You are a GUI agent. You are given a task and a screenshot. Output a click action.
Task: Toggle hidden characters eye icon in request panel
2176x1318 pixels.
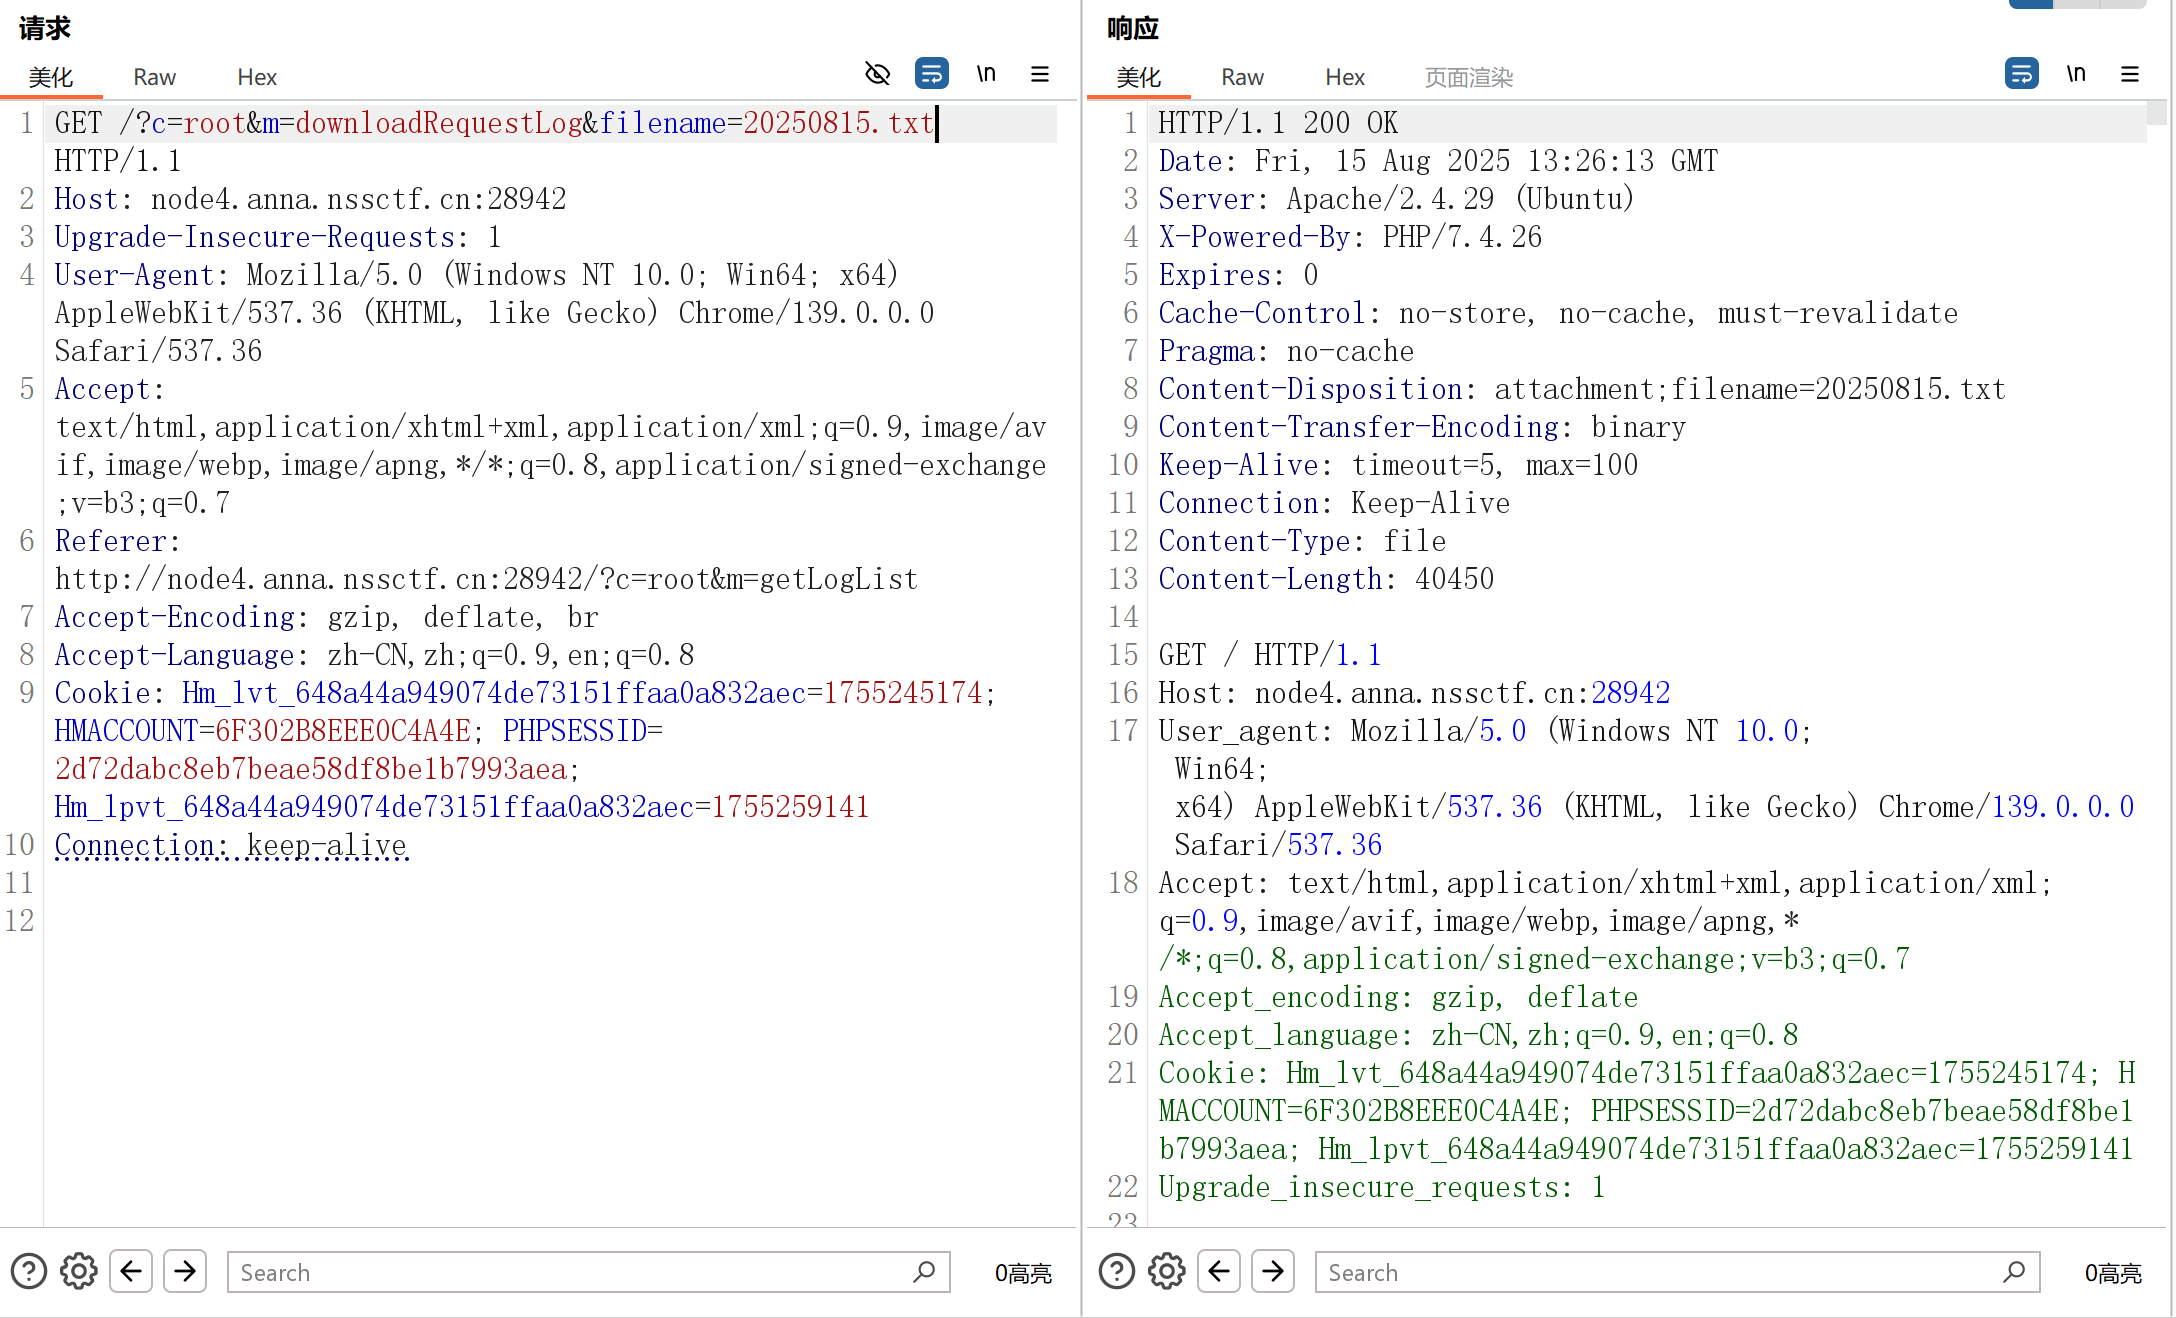pyautogui.click(x=877, y=74)
